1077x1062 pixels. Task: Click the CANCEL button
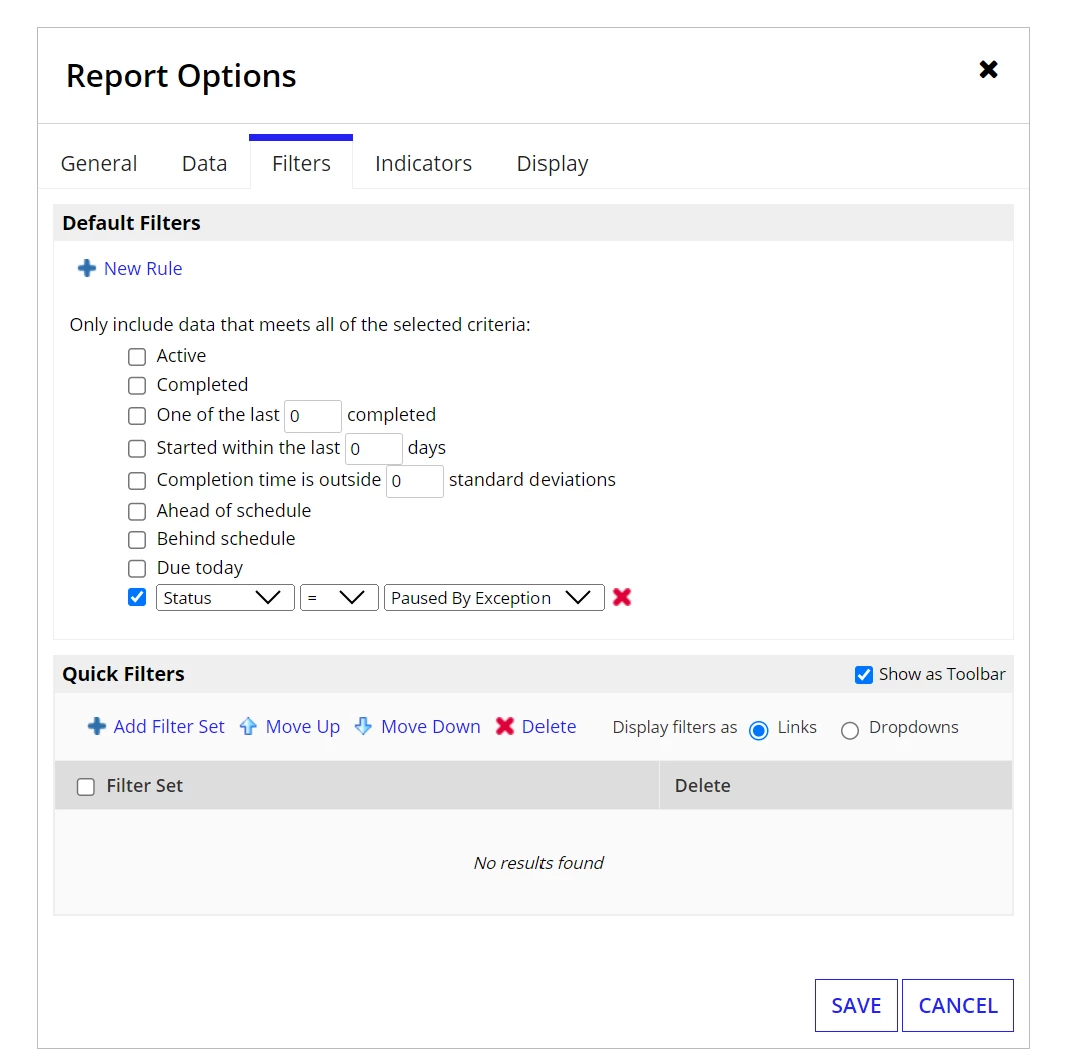click(957, 1005)
